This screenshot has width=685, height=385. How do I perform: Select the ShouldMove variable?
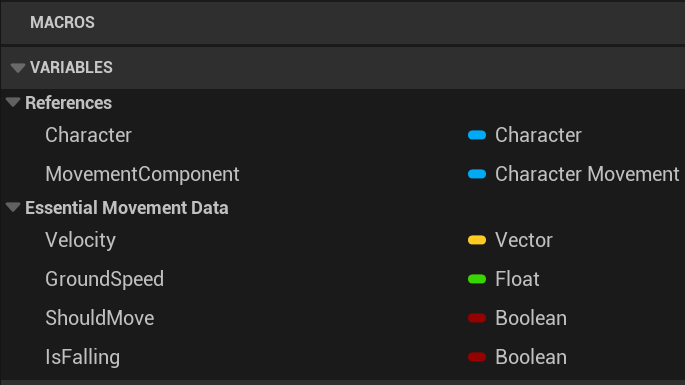[100, 318]
